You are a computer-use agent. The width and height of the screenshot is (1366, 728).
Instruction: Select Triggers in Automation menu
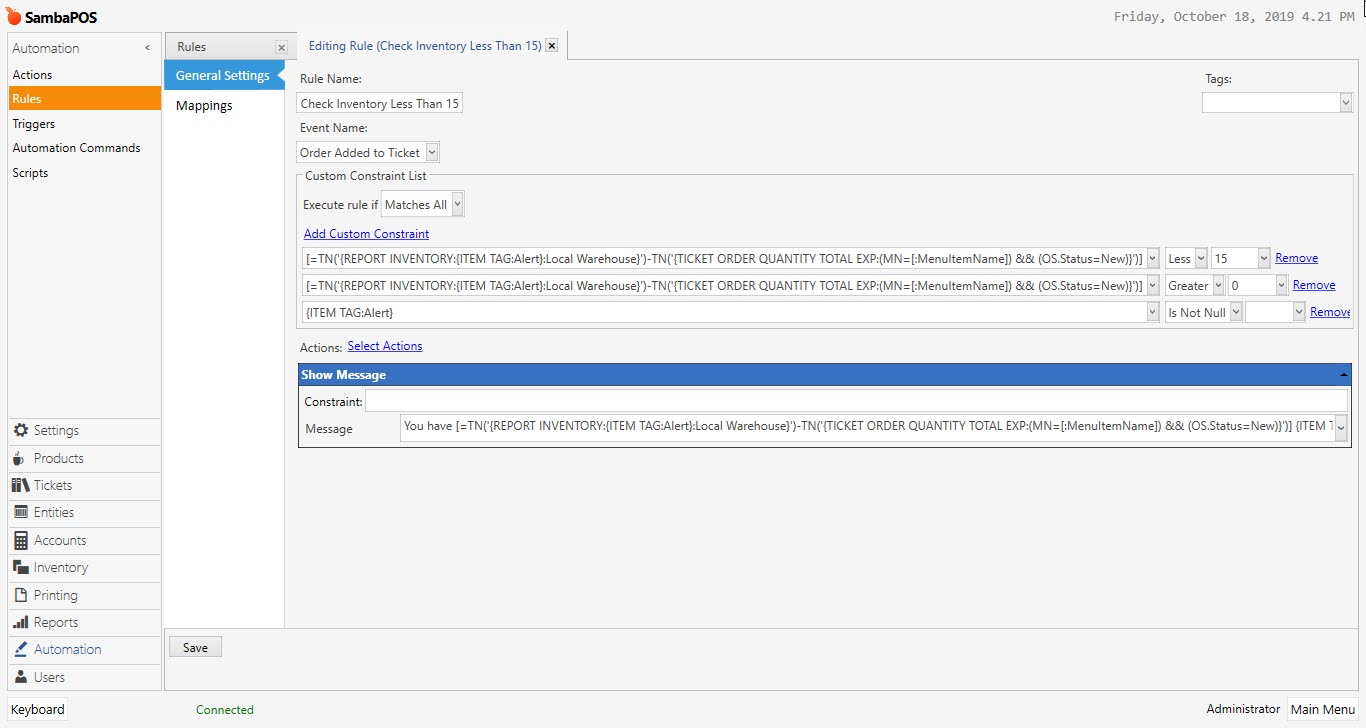point(34,124)
